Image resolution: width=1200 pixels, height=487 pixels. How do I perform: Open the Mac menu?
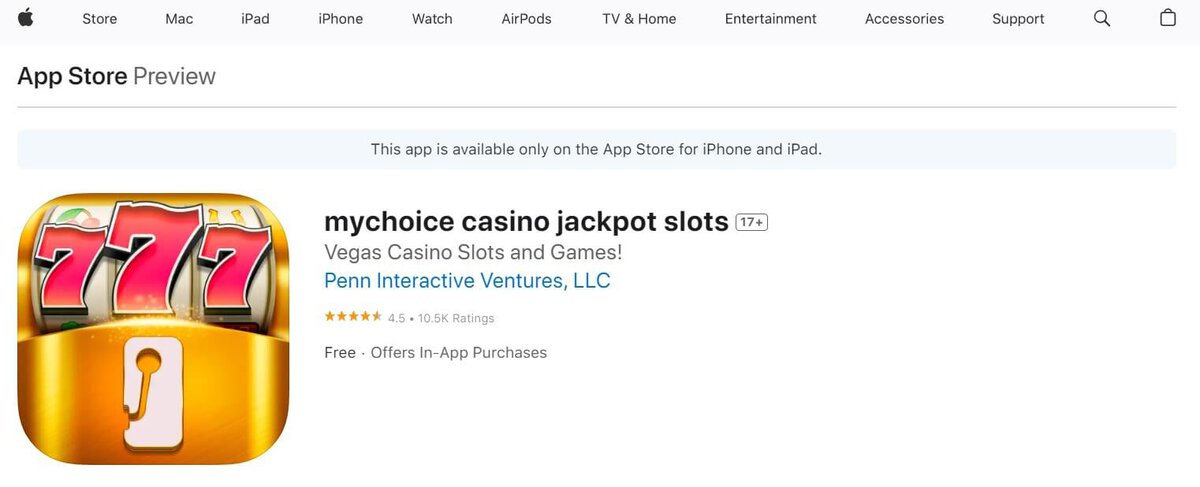coord(179,19)
